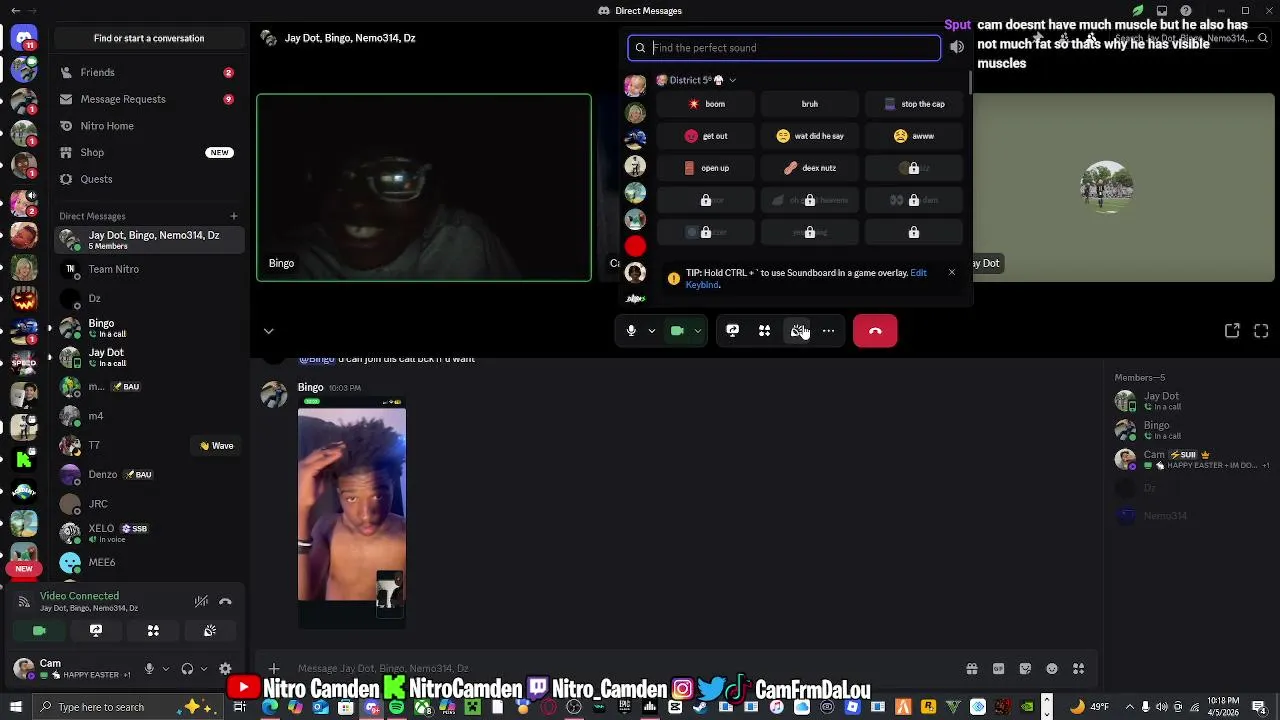Deafen with headphones icon in user panel

point(187,669)
